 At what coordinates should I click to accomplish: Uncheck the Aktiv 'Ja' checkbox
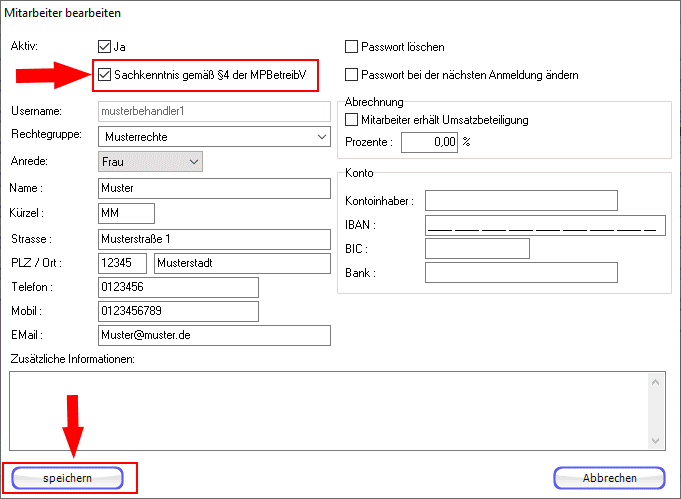tap(105, 46)
